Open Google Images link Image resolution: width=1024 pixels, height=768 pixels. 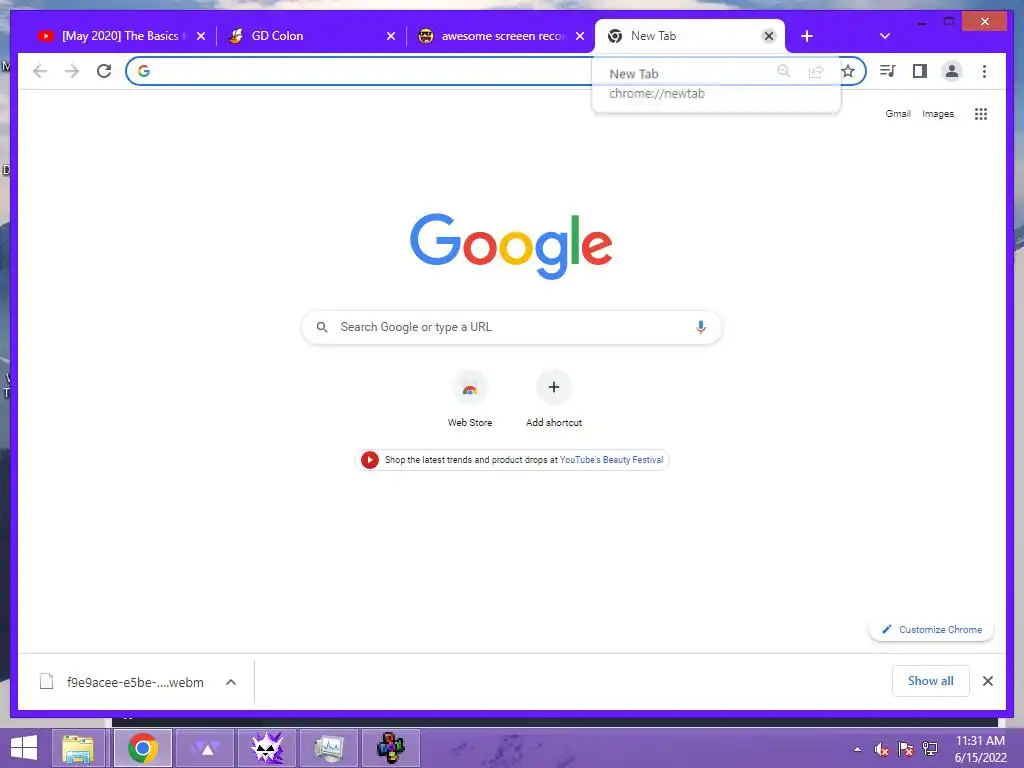pos(938,114)
